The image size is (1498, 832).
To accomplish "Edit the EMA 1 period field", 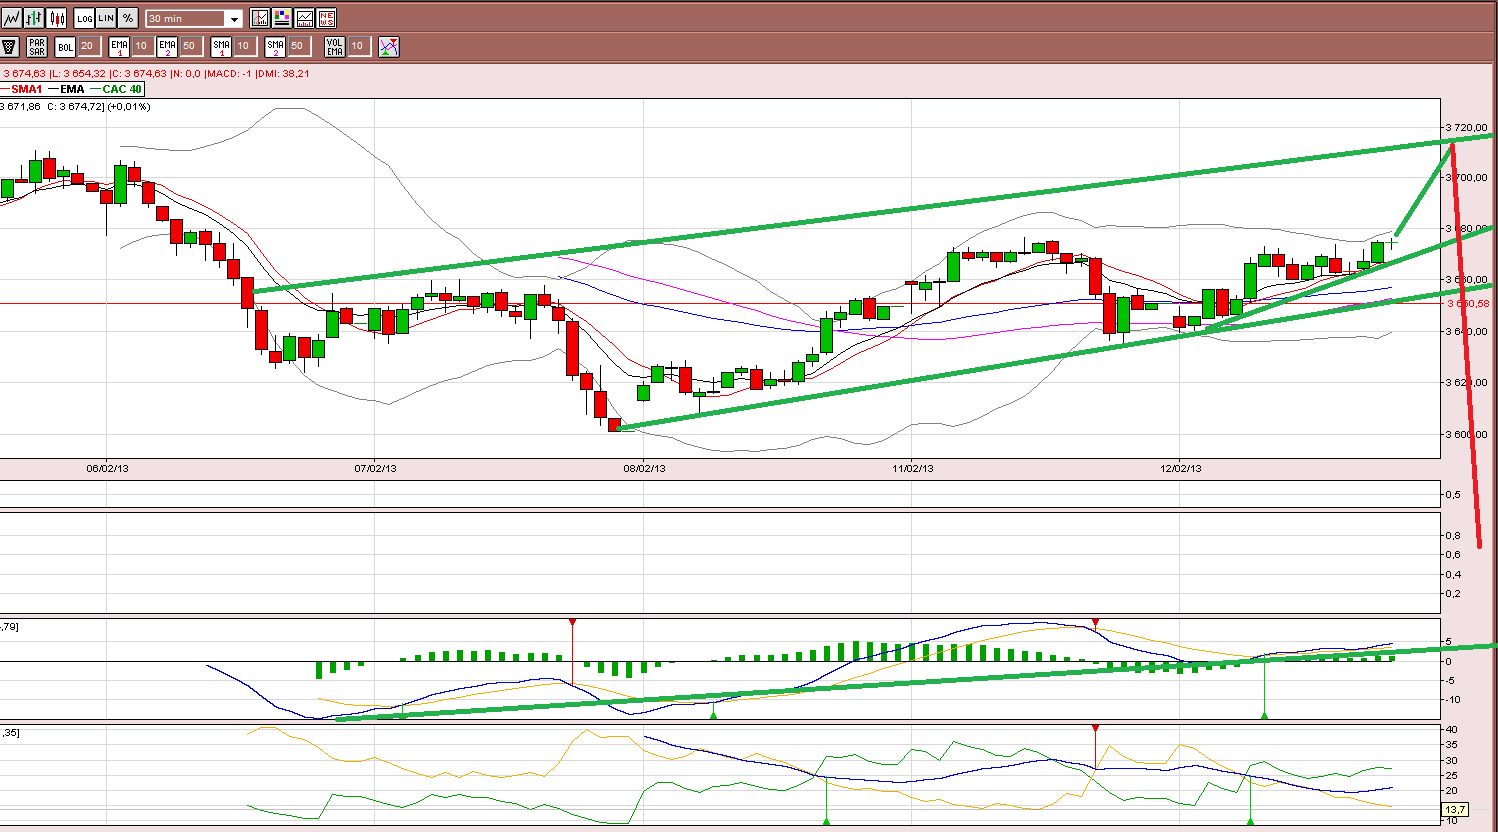I will [142, 46].
